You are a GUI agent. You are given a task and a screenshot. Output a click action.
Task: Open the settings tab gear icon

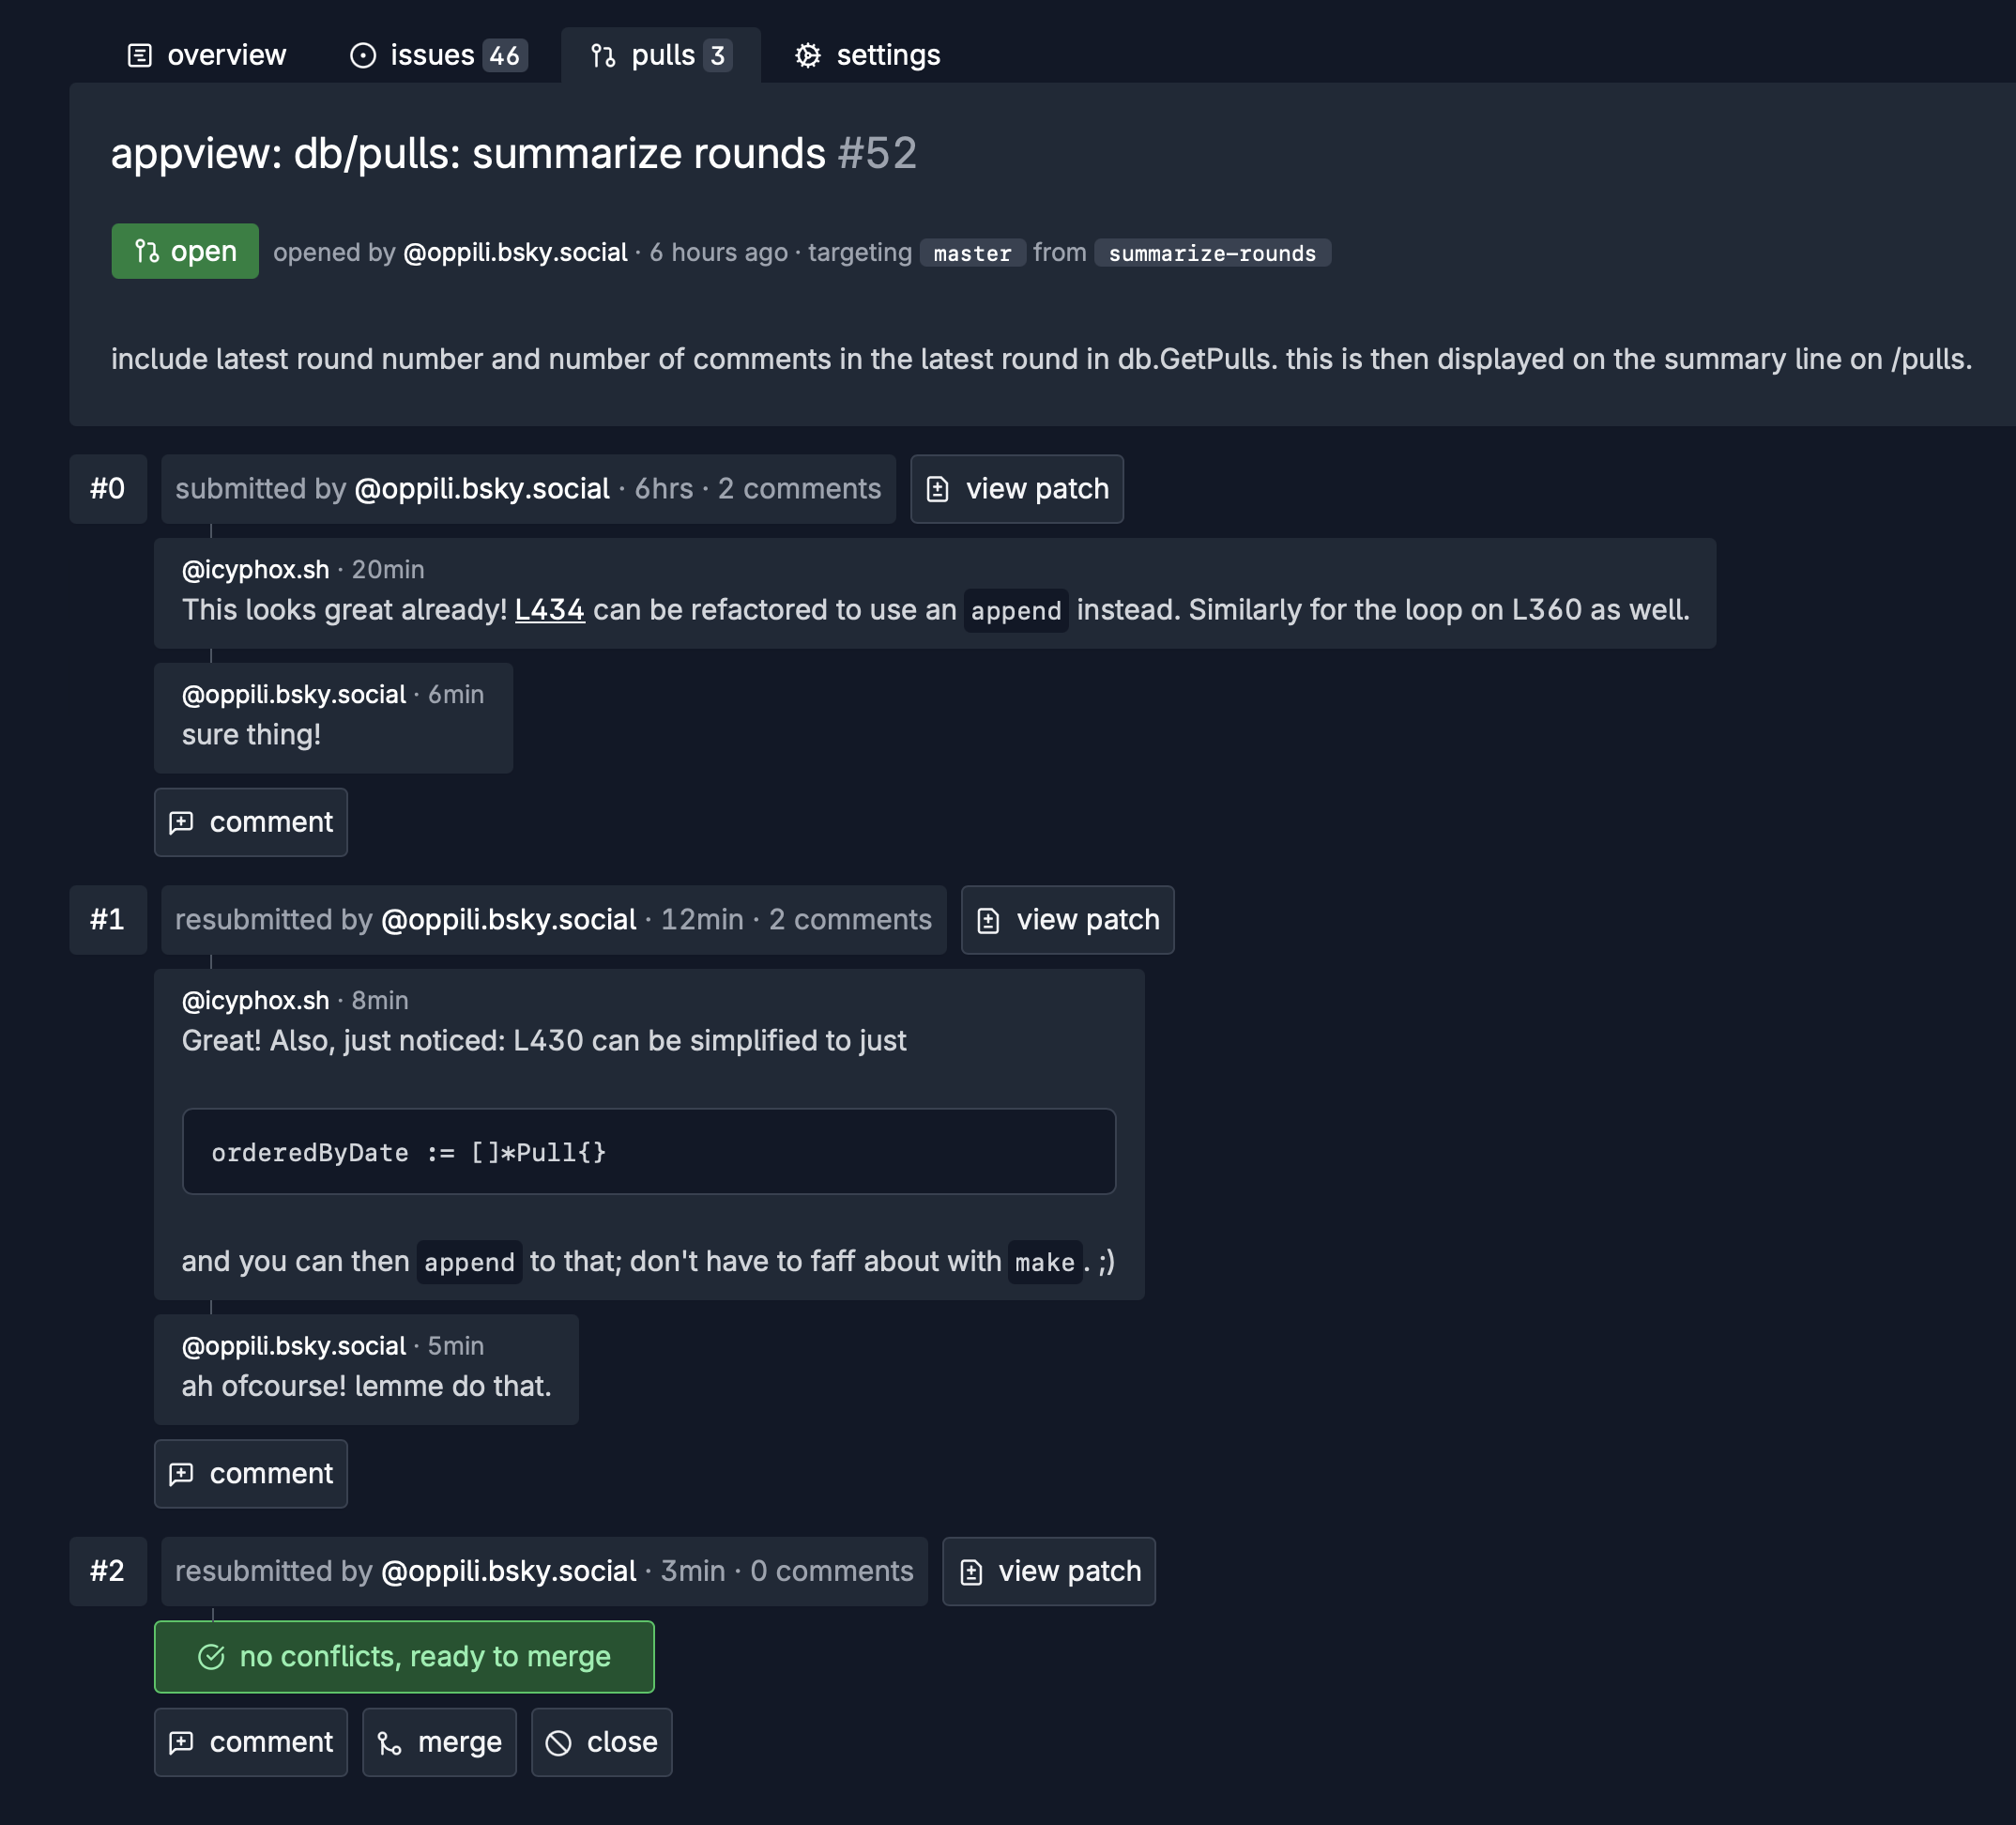[808, 55]
